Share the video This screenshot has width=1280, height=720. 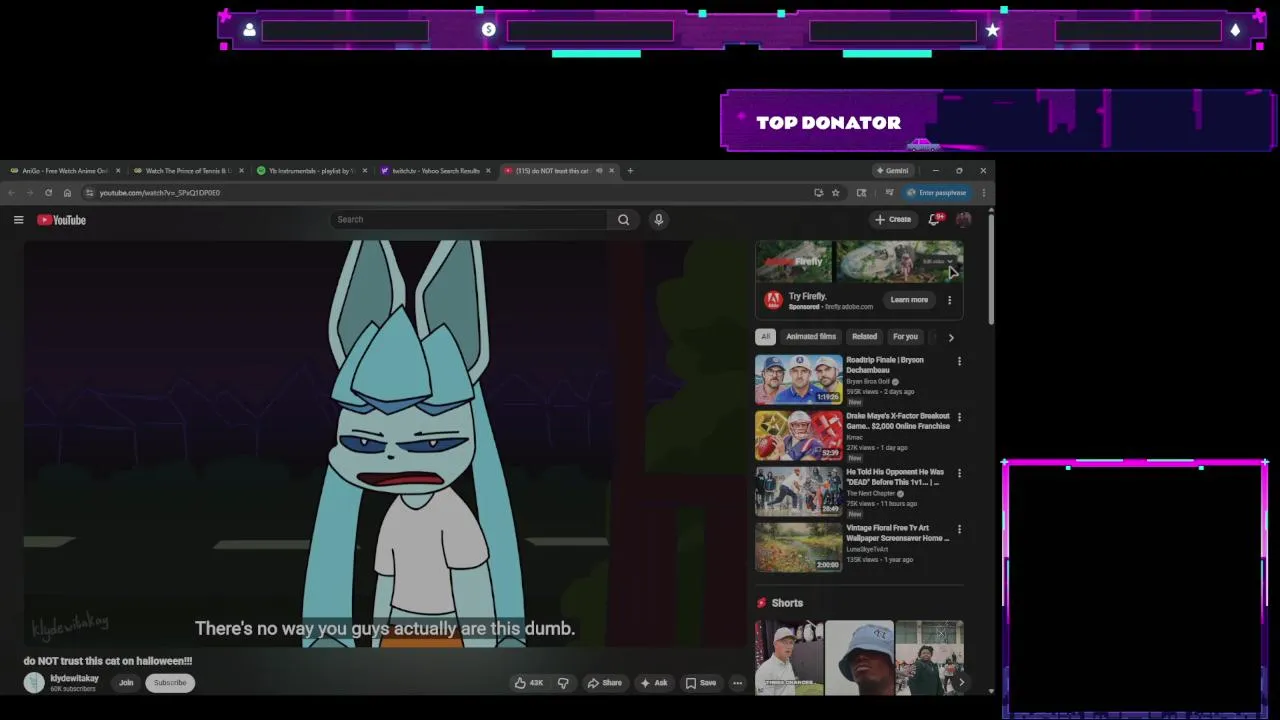click(x=604, y=683)
